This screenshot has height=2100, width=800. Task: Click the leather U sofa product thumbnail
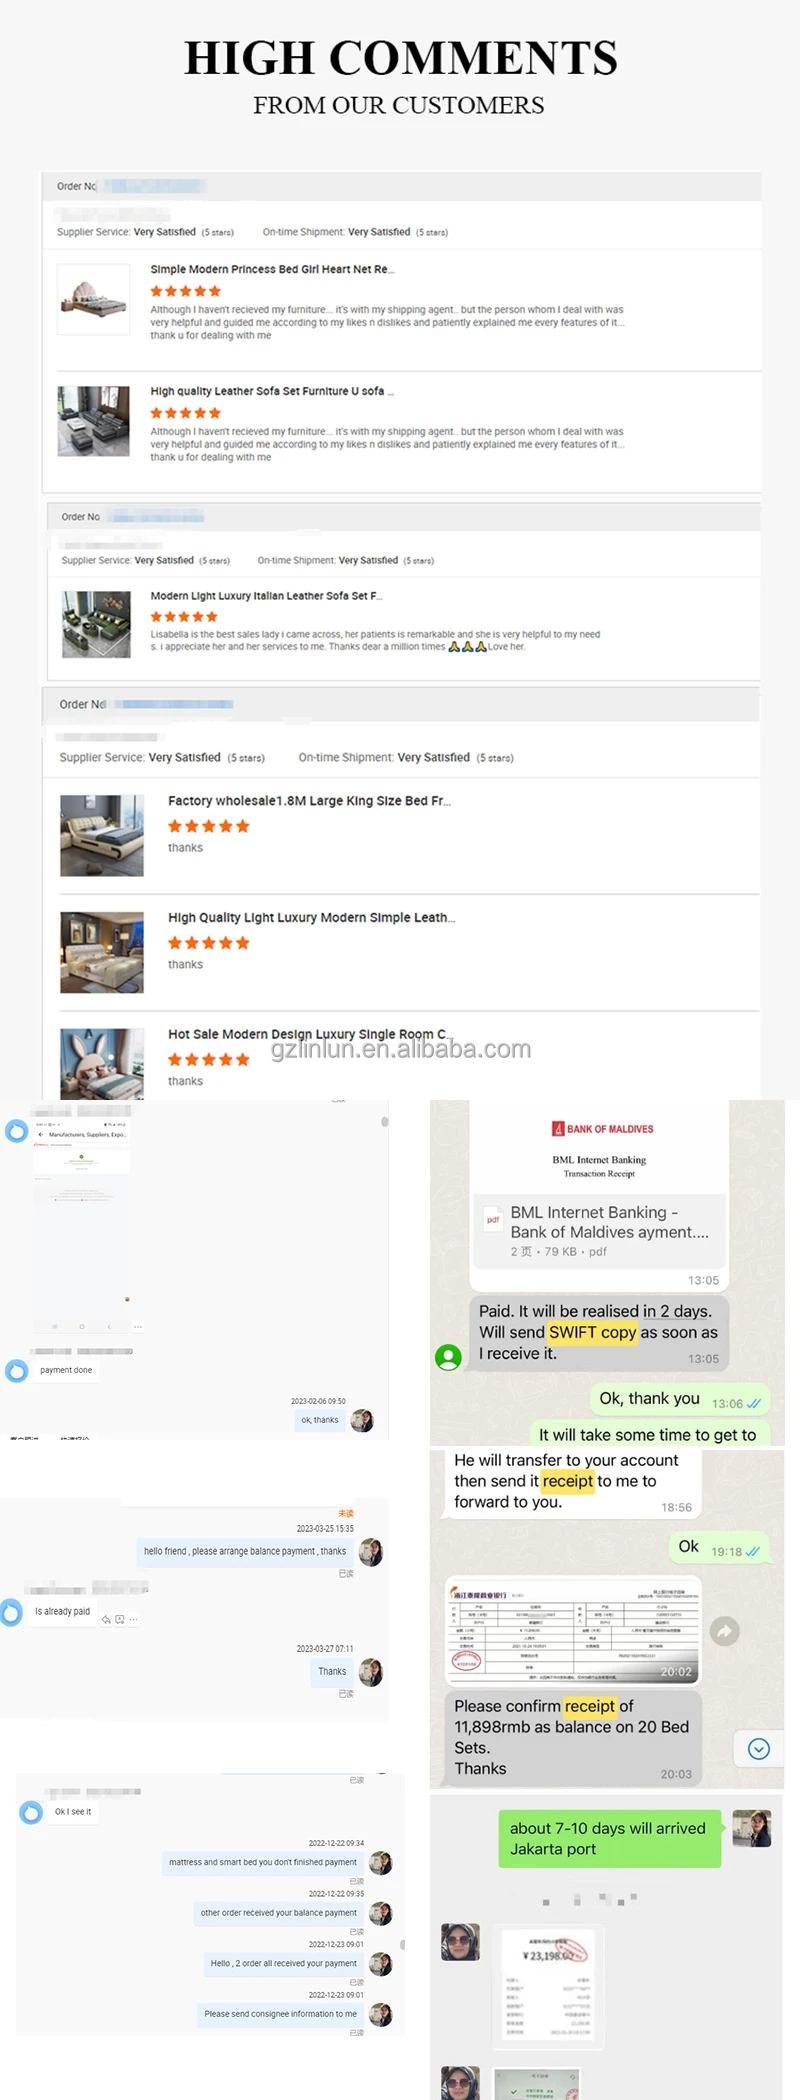pos(93,421)
